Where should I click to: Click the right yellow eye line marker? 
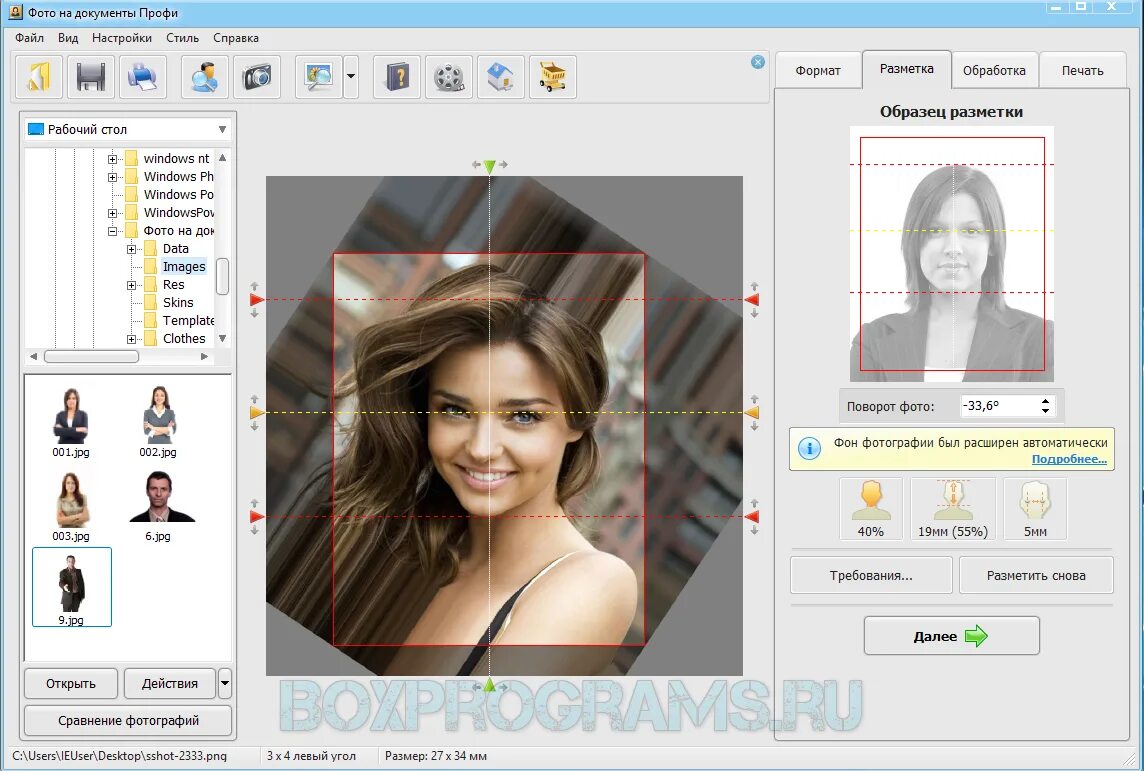[x=752, y=413]
